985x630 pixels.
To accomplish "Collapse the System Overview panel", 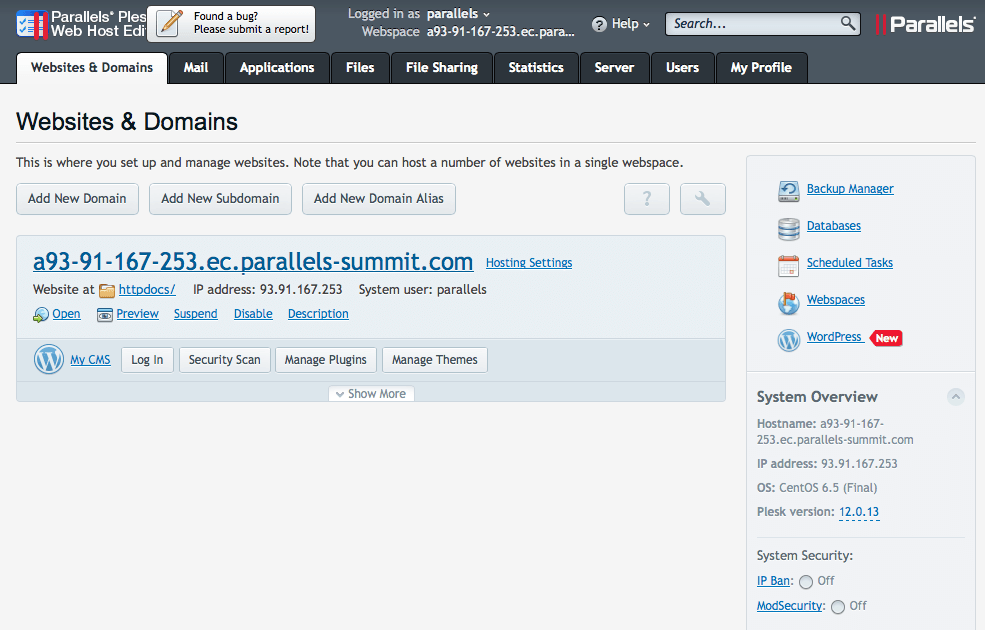I will [x=955, y=396].
